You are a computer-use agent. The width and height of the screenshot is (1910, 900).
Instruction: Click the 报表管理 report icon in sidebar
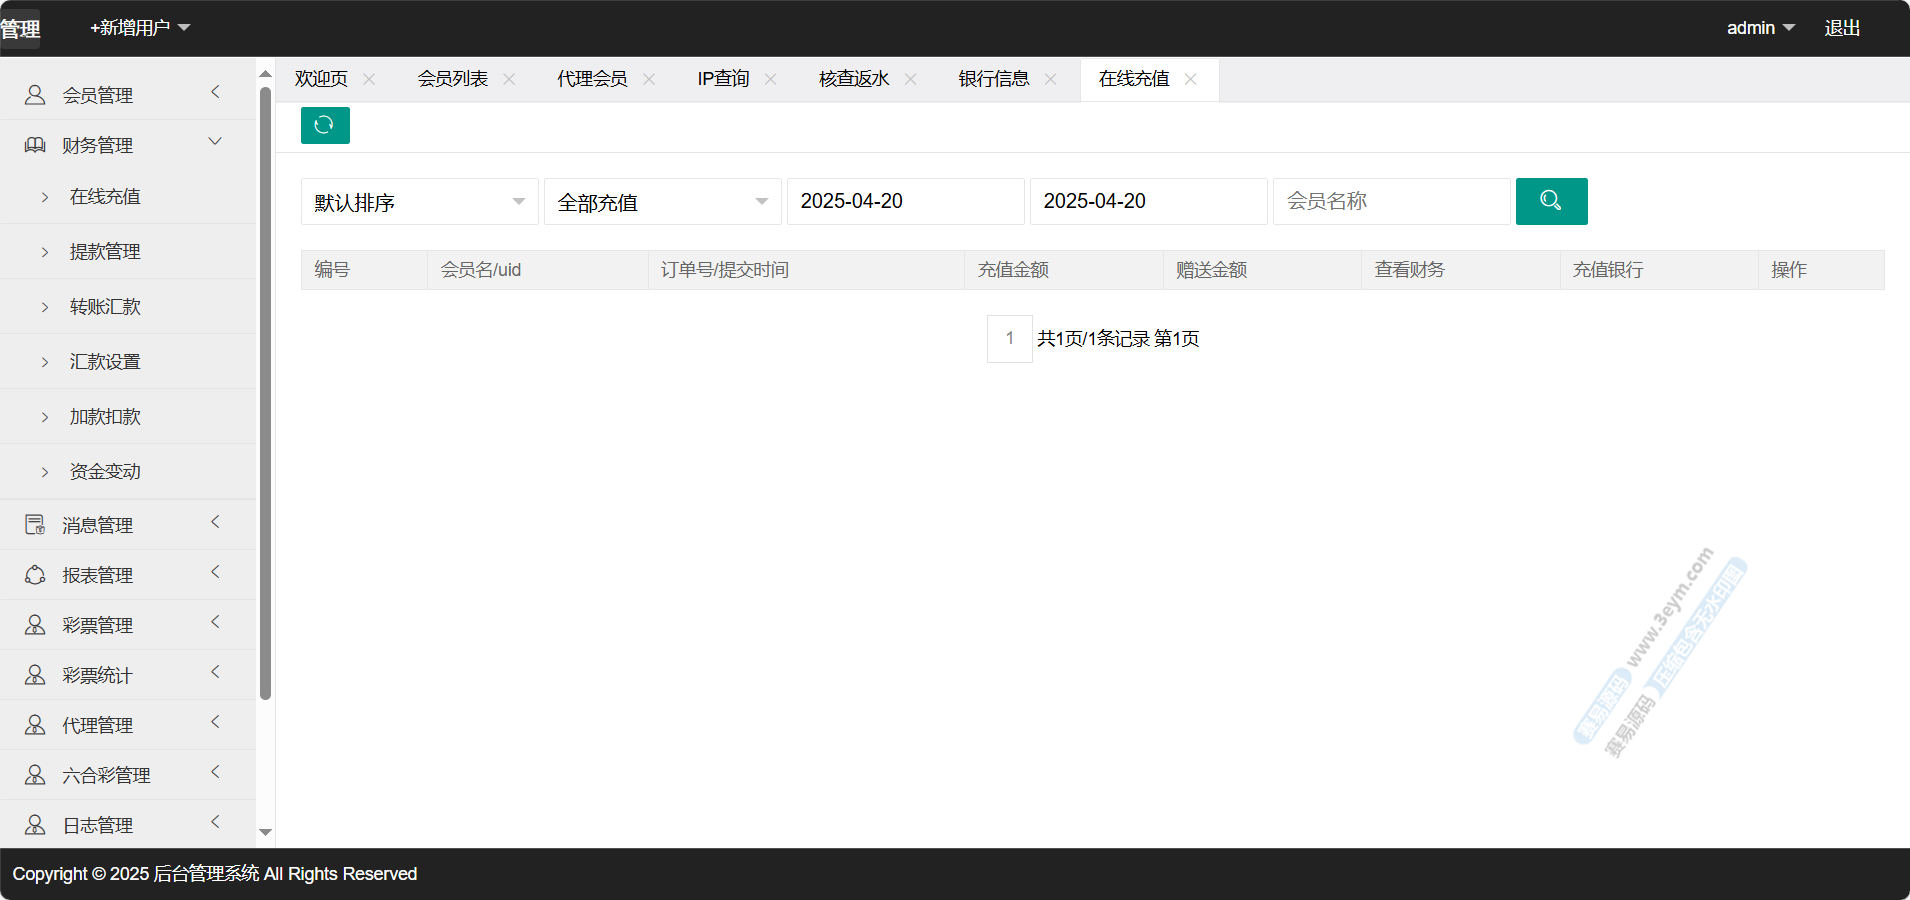click(35, 575)
